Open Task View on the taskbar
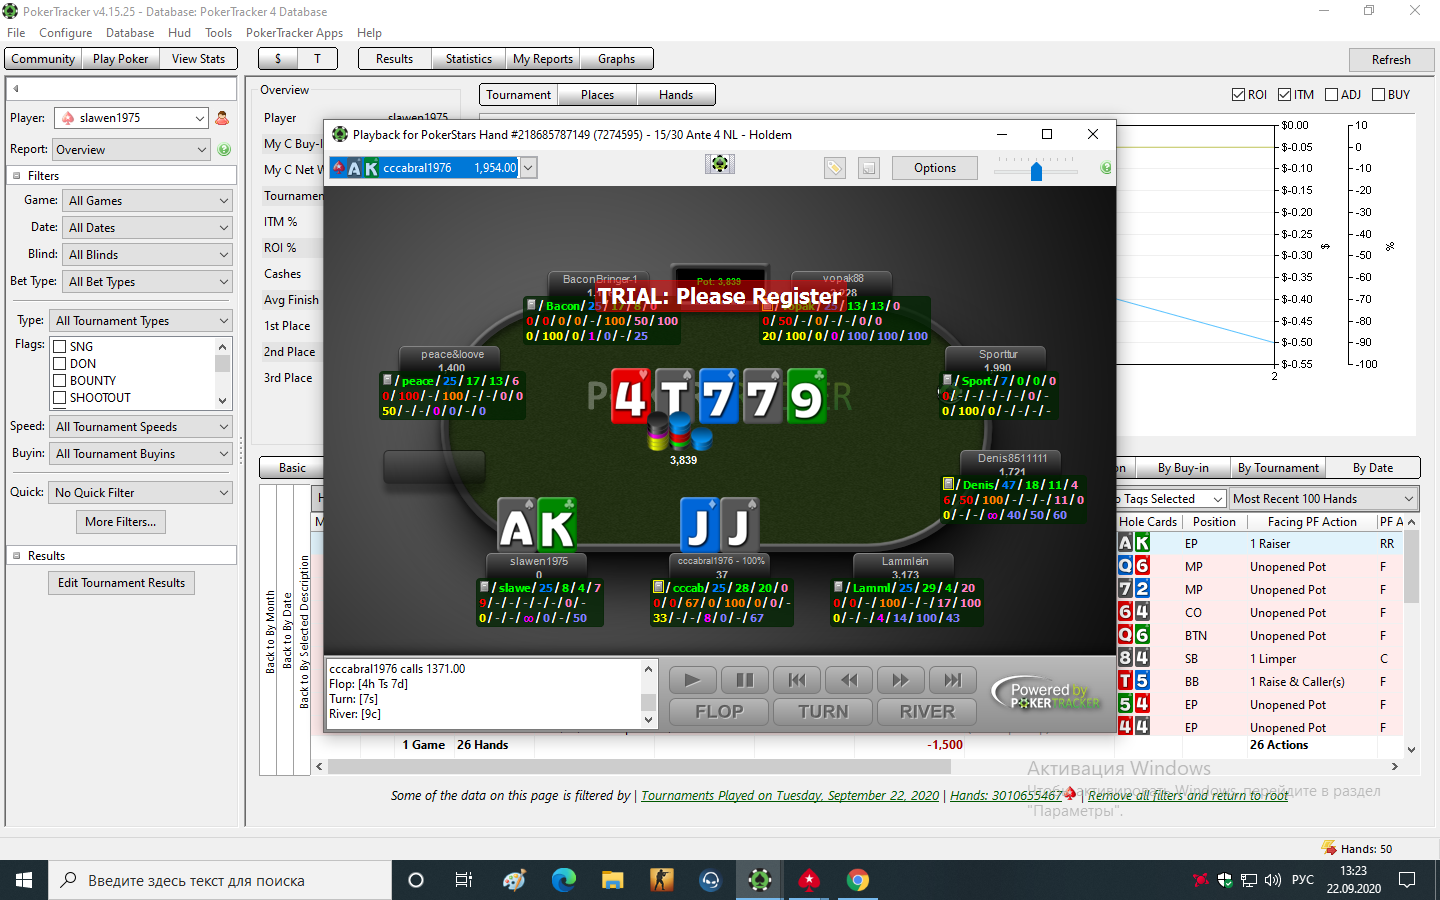 (464, 880)
